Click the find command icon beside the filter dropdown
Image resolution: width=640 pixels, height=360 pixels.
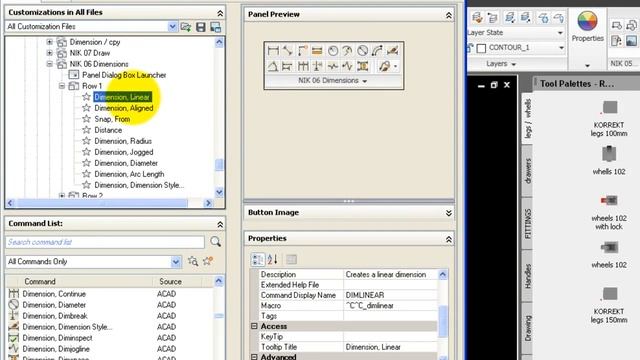point(193,261)
